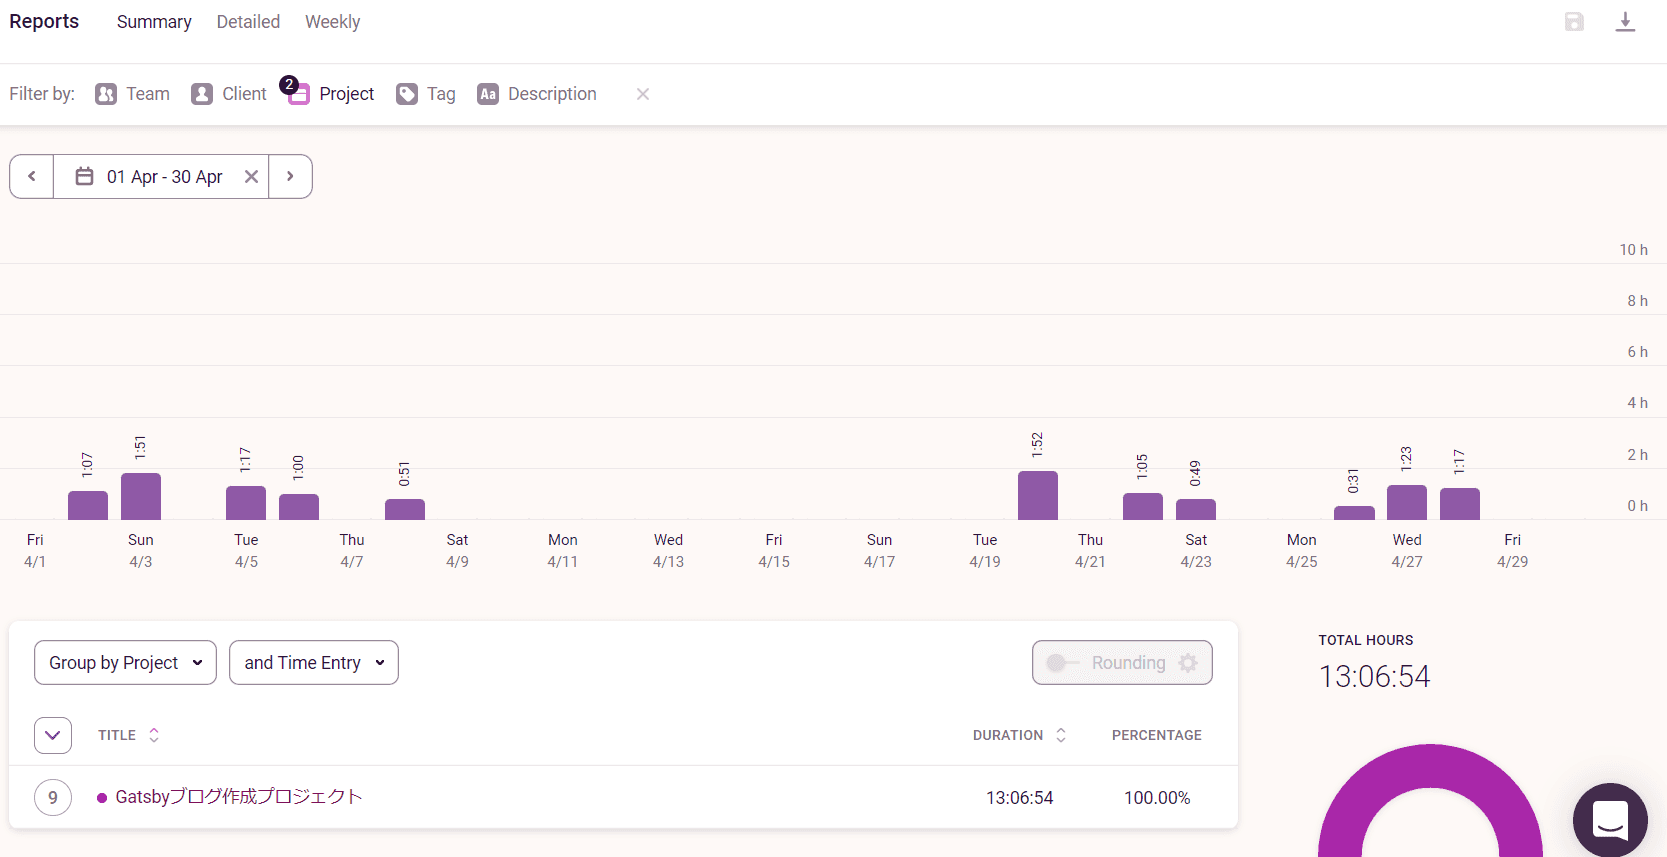Switch to the Weekly tab
The image size is (1667, 857).
click(332, 22)
